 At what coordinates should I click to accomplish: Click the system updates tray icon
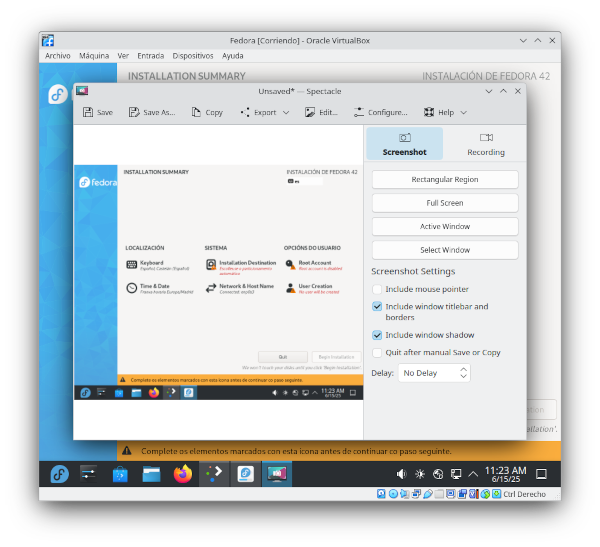pos(438,475)
